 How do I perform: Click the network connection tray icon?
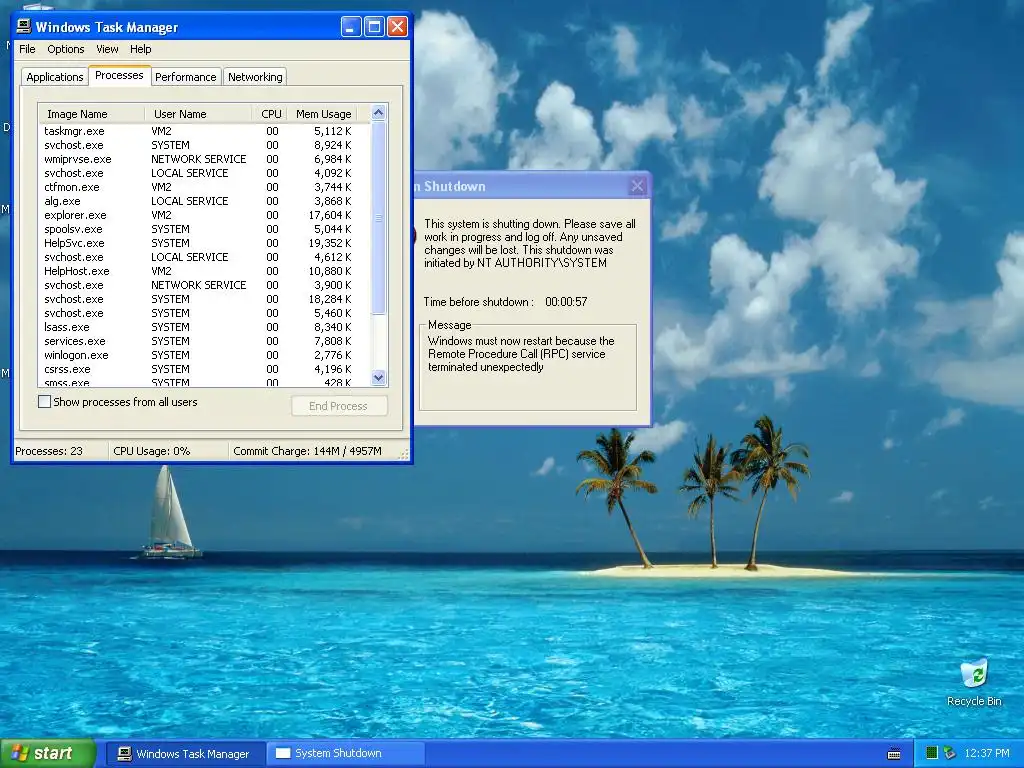point(950,753)
